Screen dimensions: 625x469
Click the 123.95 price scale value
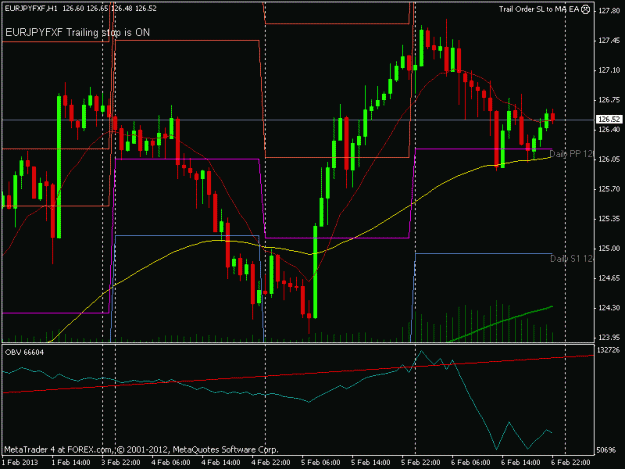609,338
